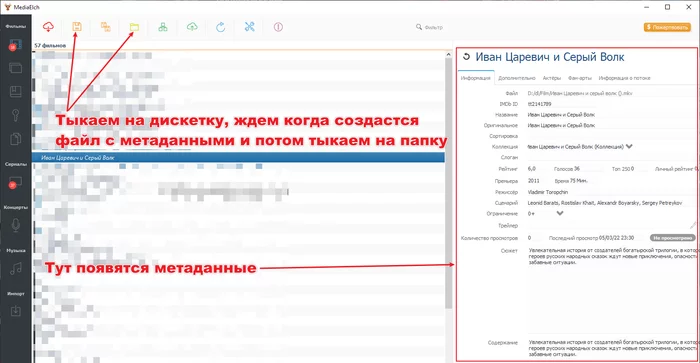Image resolution: width=700 pixels, height=363 pixels.
Task: Click the blue circular reload icon
Action: coord(221,27)
